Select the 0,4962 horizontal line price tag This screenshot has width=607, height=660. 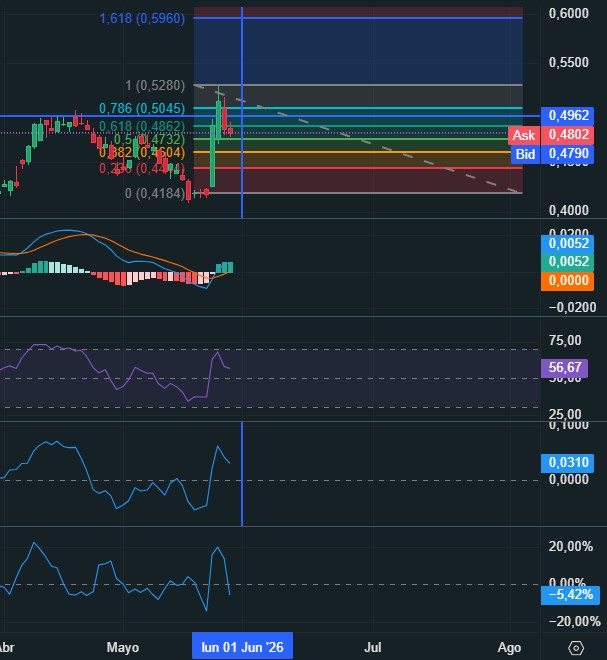pos(567,115)
